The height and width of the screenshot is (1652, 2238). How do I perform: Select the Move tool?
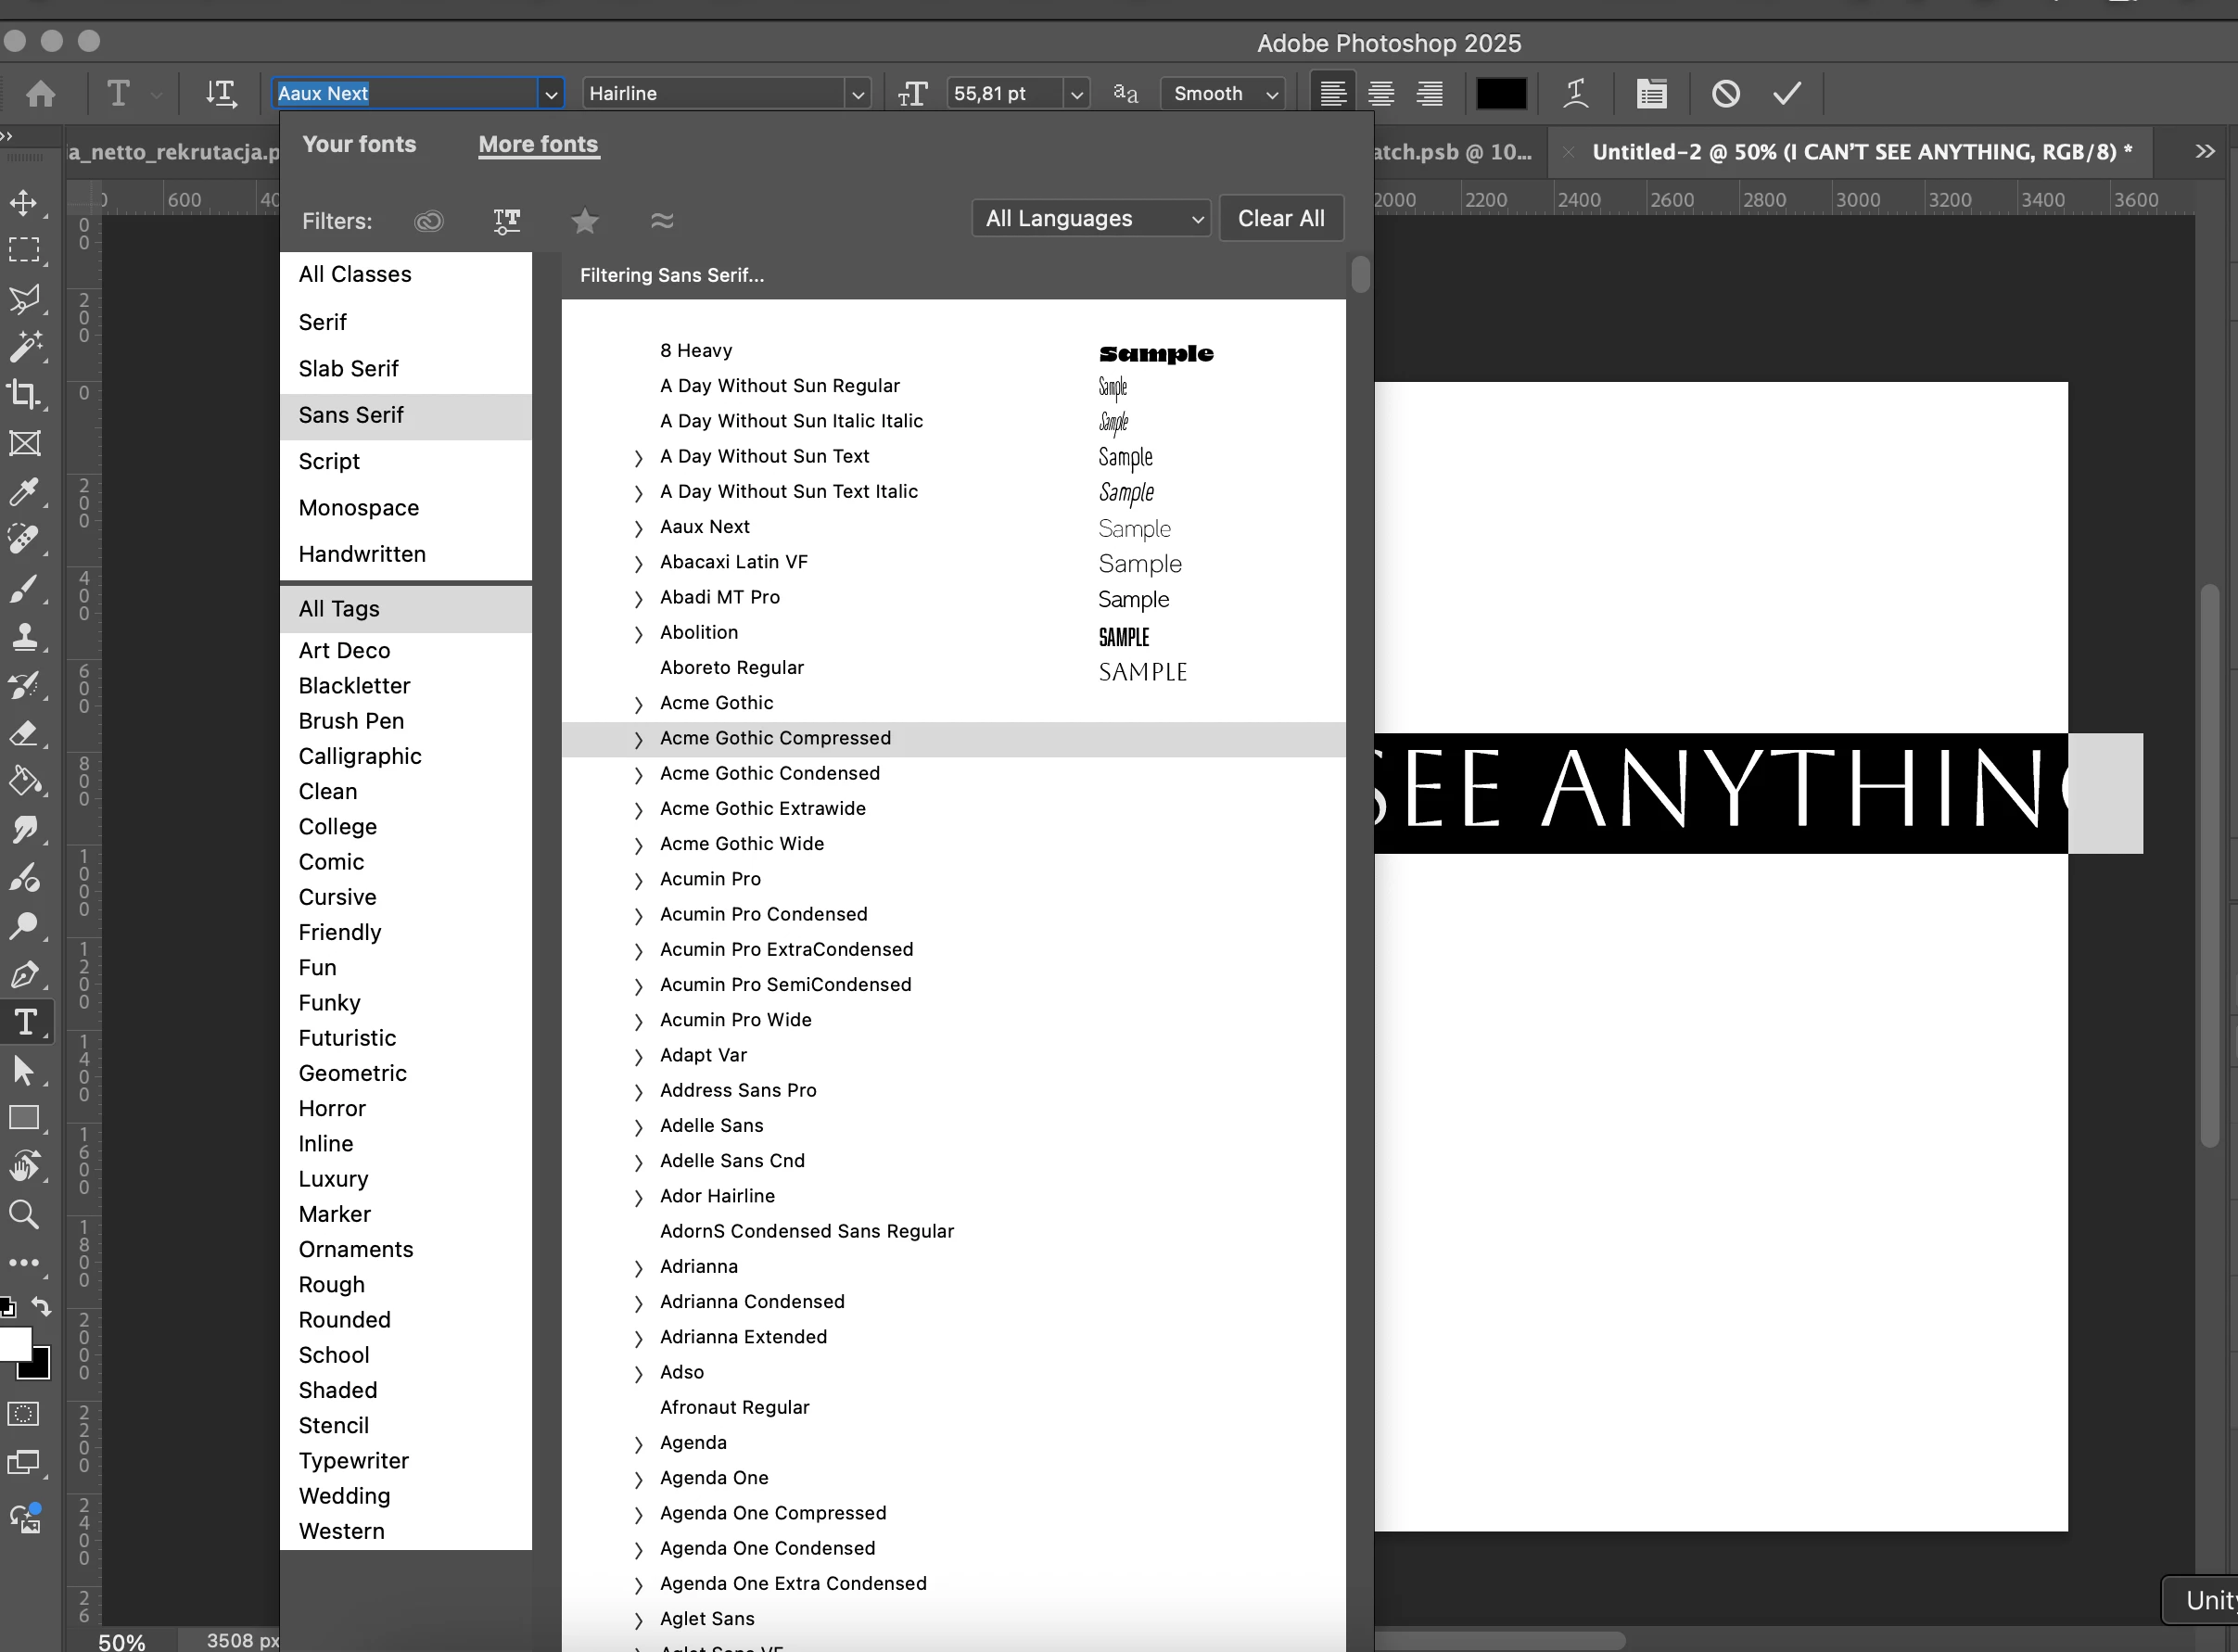(24, 203)
